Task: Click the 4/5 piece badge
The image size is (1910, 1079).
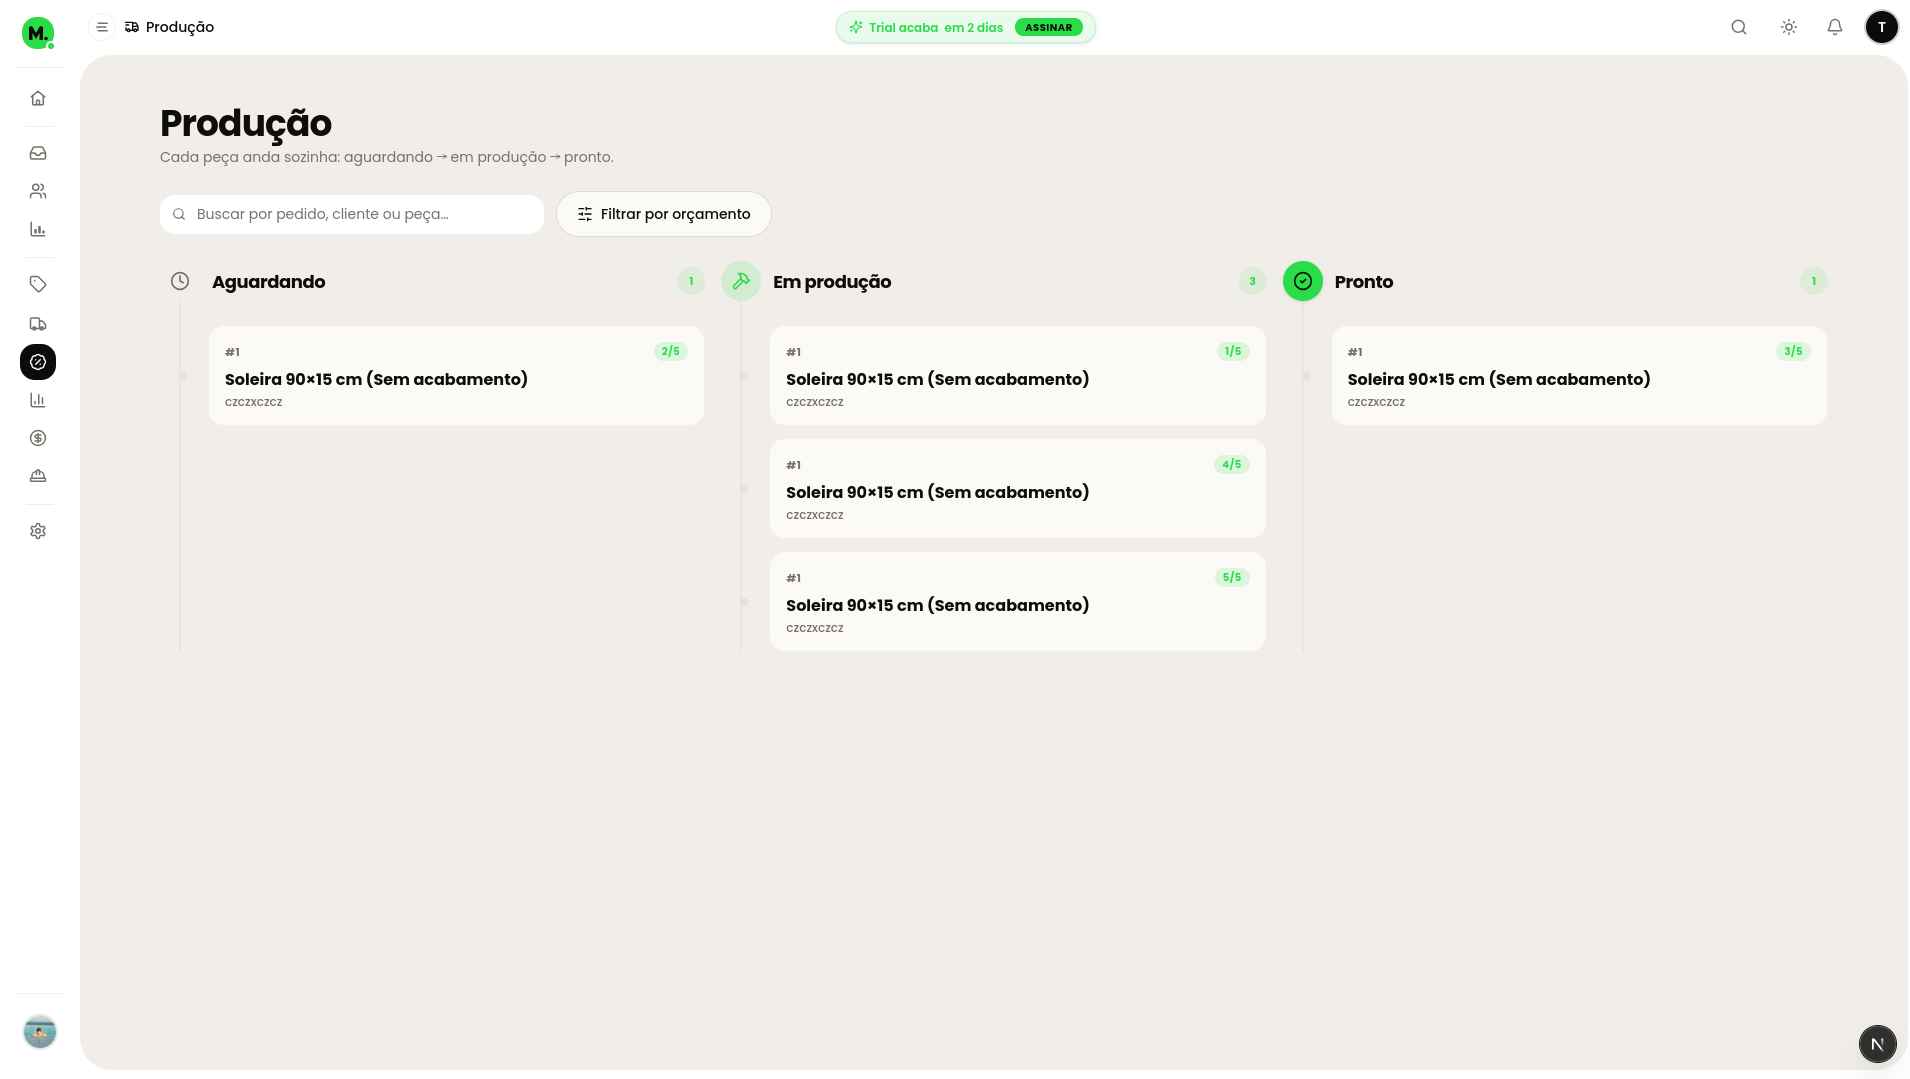Action: coord(1232,464)
